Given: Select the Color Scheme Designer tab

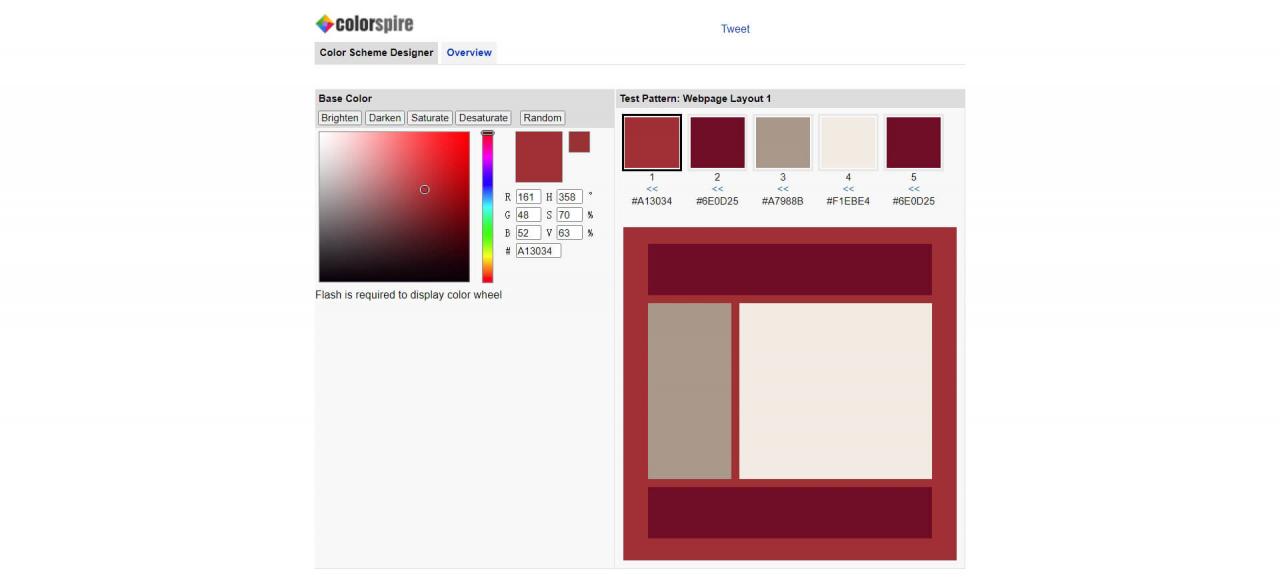Looking at the screenshot, I should 375,52.
